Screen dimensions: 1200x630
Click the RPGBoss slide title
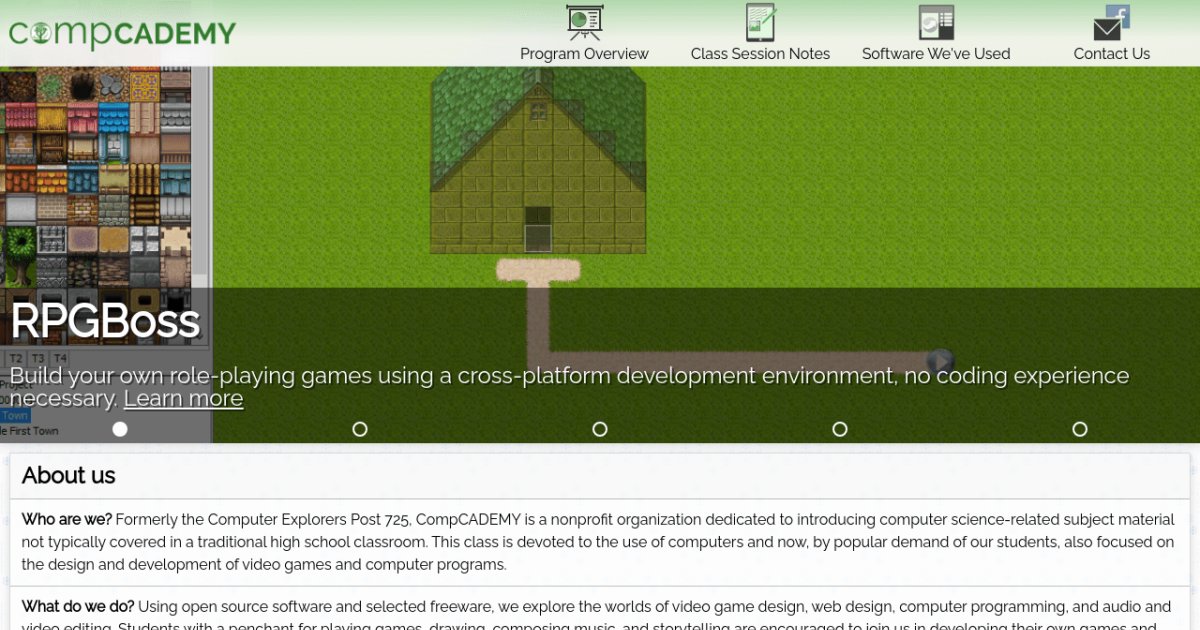[x=105, y=321]
